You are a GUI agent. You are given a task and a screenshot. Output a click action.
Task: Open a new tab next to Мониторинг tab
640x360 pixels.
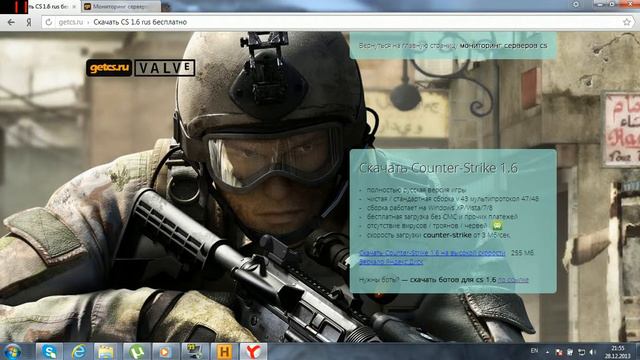click(165, 7)
